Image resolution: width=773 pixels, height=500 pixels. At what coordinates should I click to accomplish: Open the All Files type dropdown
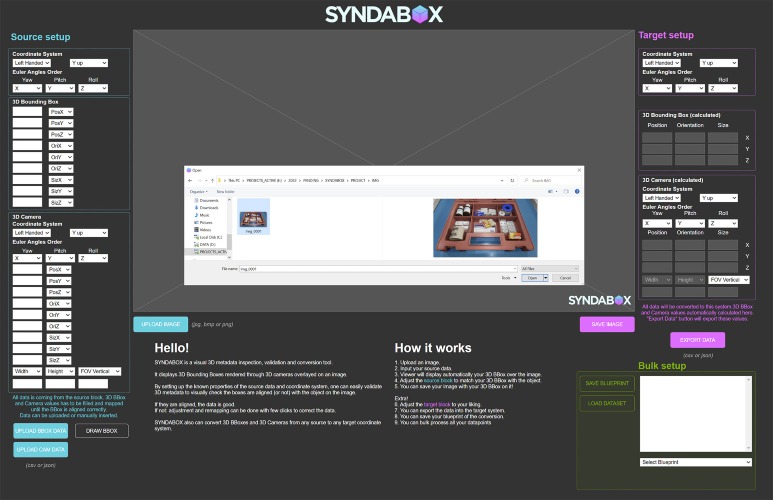tap(549, 269)
